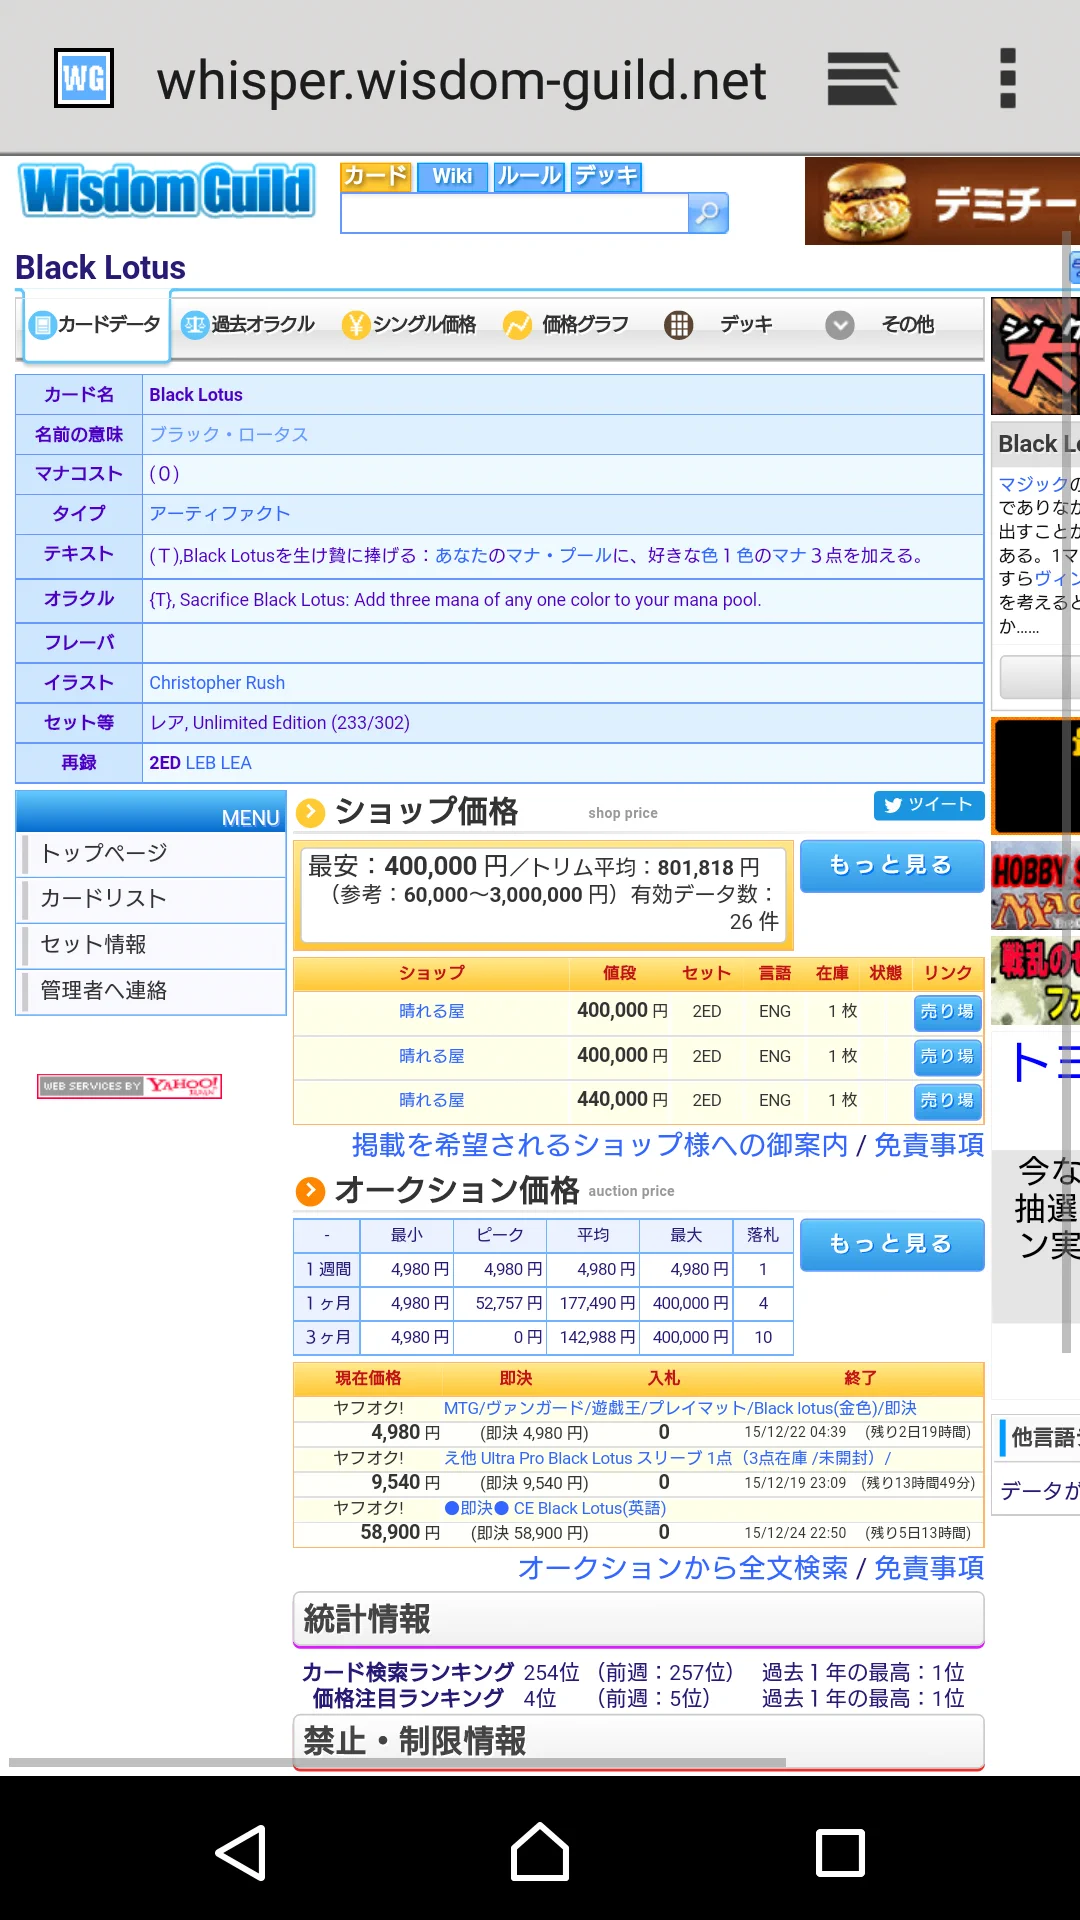This screenshot has height=1920, width=1080.
Task: Click the Christopher Rush illustrator link
Action: point(217,683)
